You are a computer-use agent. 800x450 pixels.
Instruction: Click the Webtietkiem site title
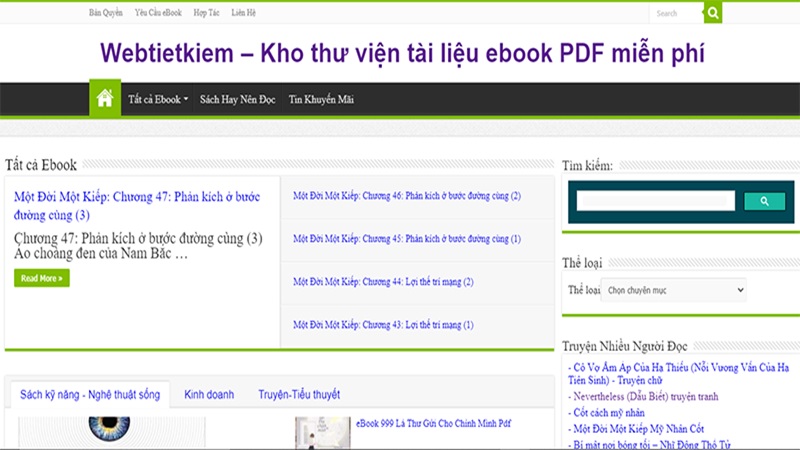click(x=402, y=53)
